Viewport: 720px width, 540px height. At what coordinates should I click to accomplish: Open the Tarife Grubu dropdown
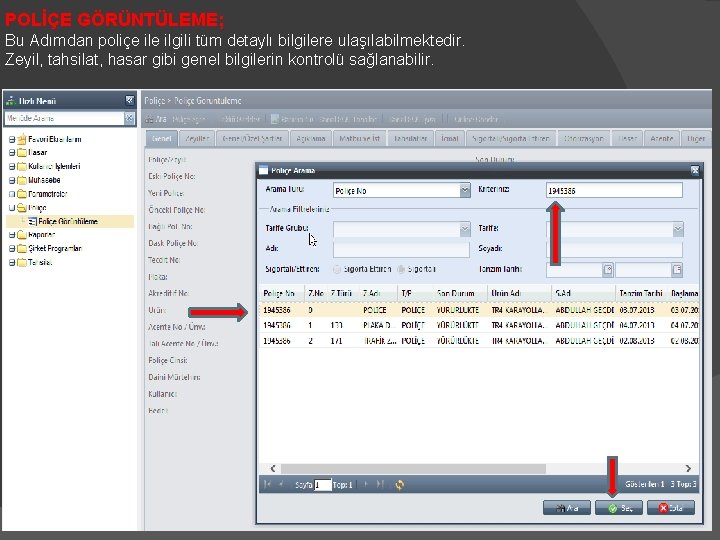point(465,229)
